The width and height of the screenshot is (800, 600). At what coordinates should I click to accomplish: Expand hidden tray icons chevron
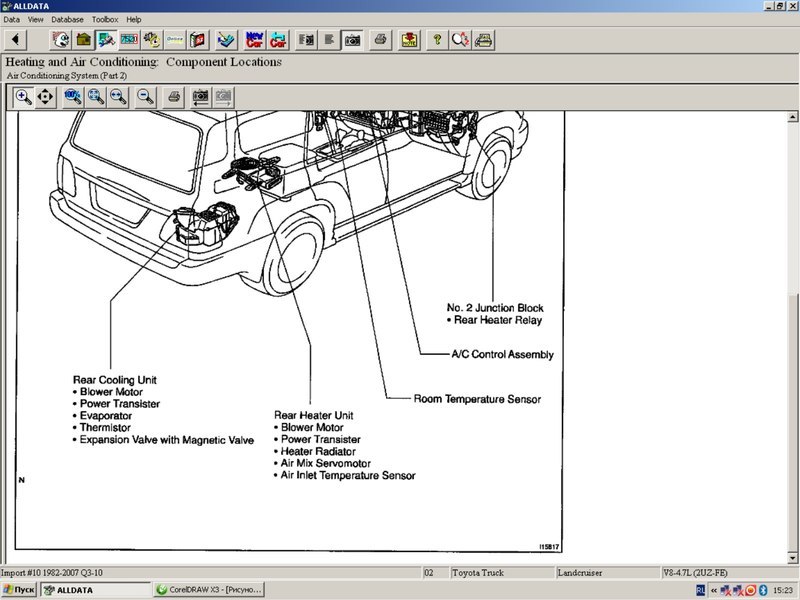pos(714,590)
